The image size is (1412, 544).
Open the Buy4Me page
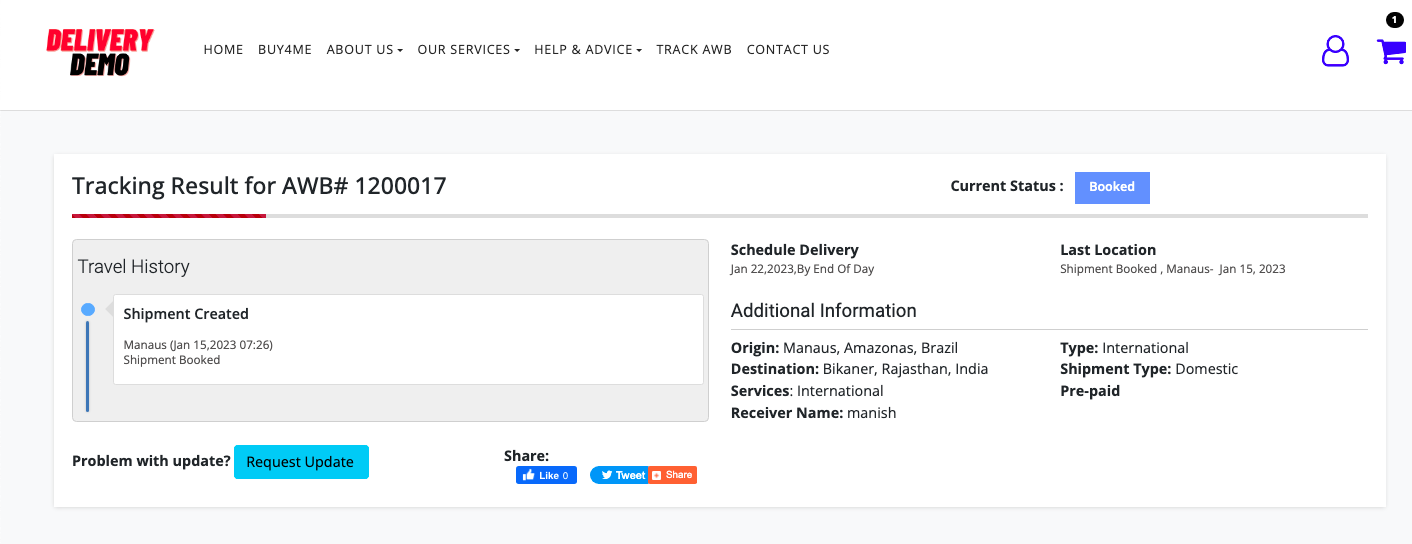click(285, 49)
